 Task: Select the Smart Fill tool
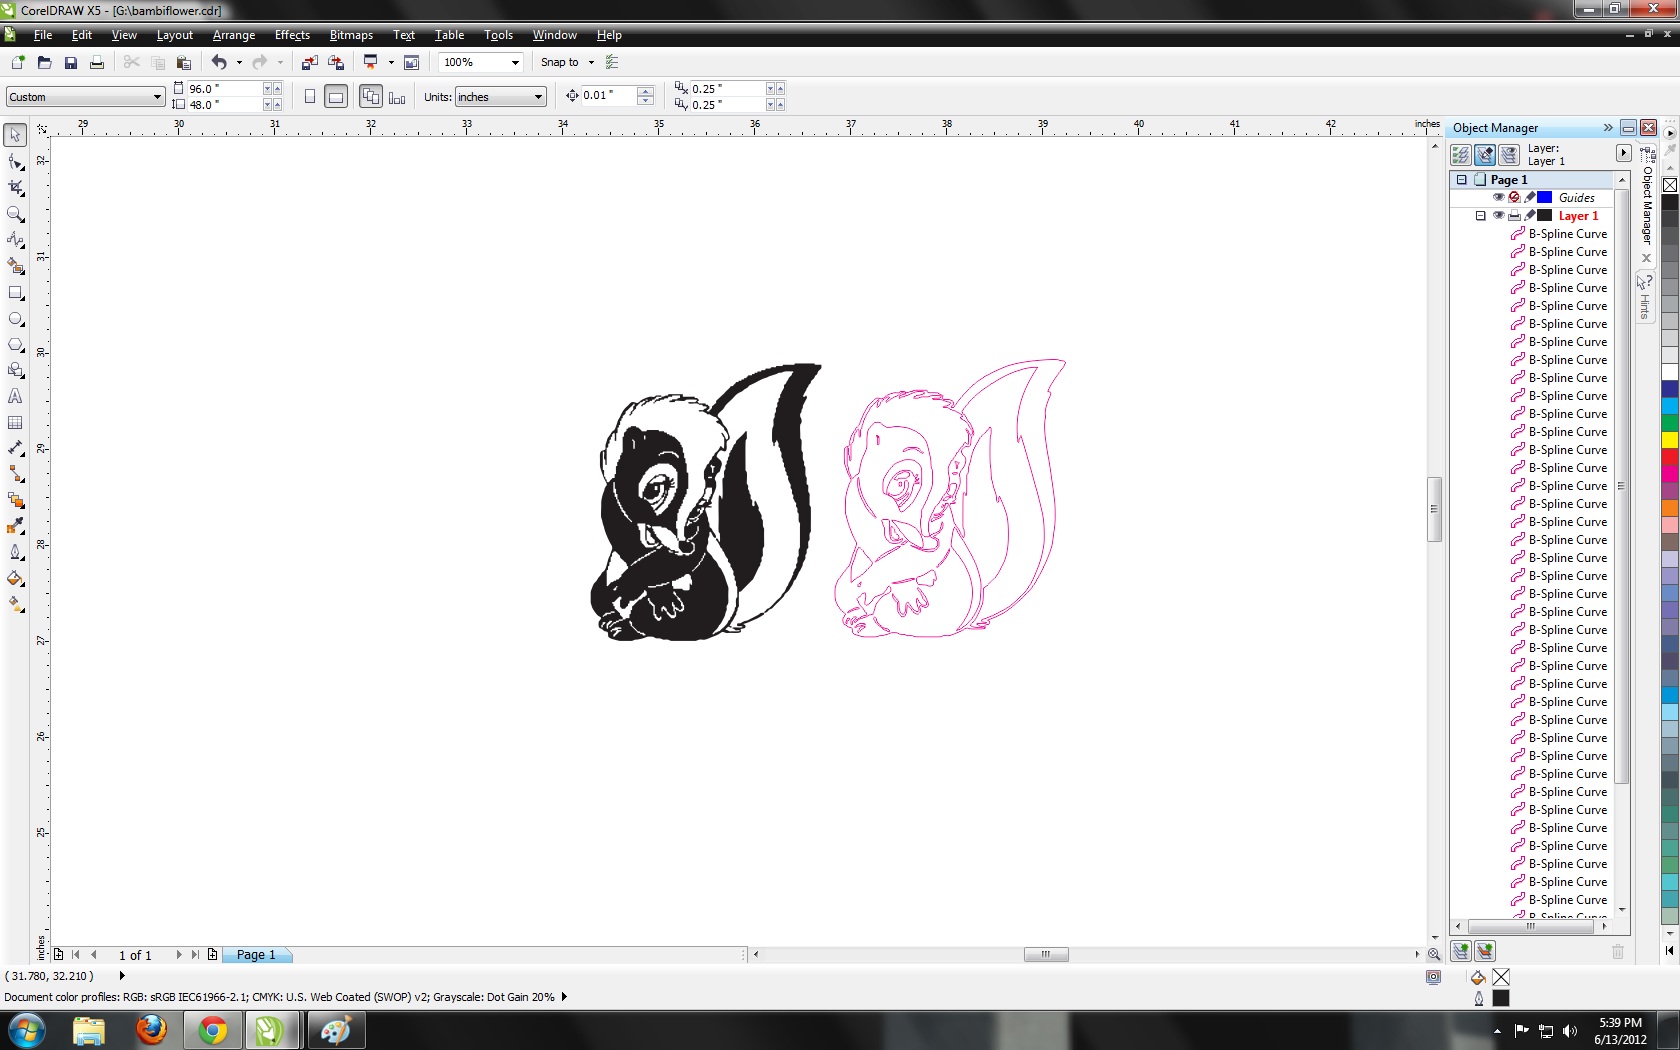click(x=15, y=266)
